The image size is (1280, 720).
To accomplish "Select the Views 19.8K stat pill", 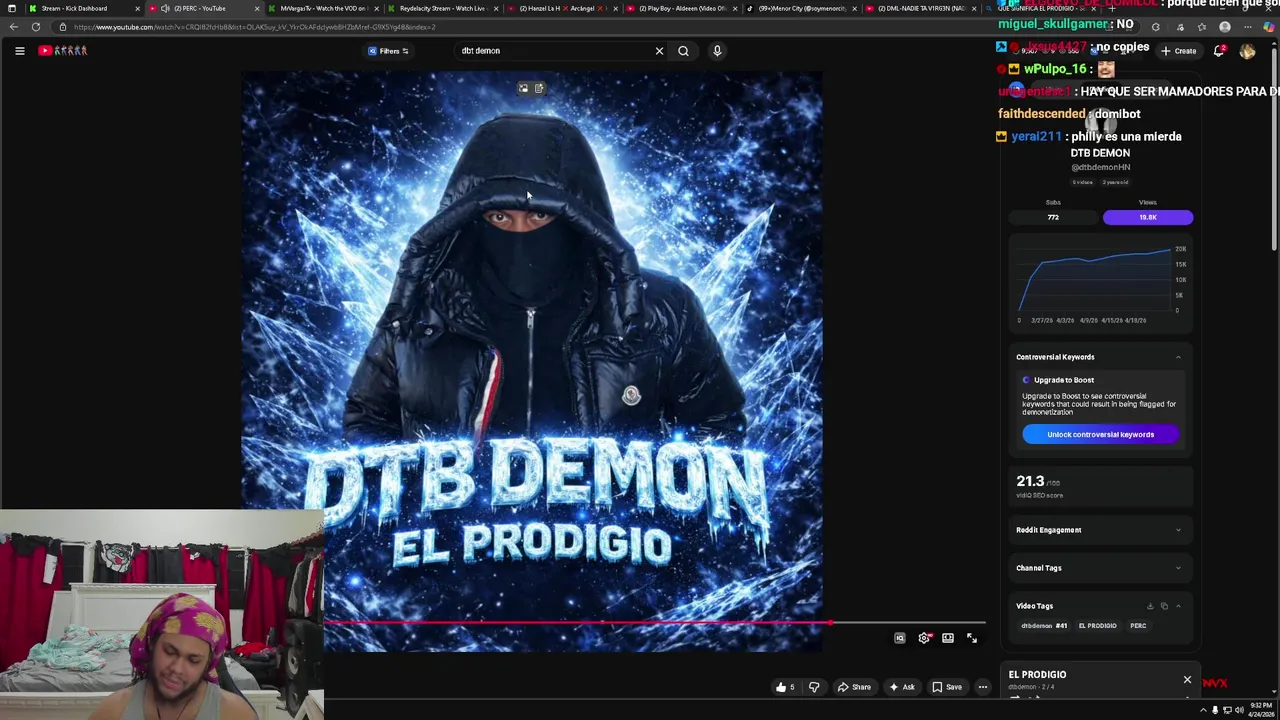I will [1147, 217].
